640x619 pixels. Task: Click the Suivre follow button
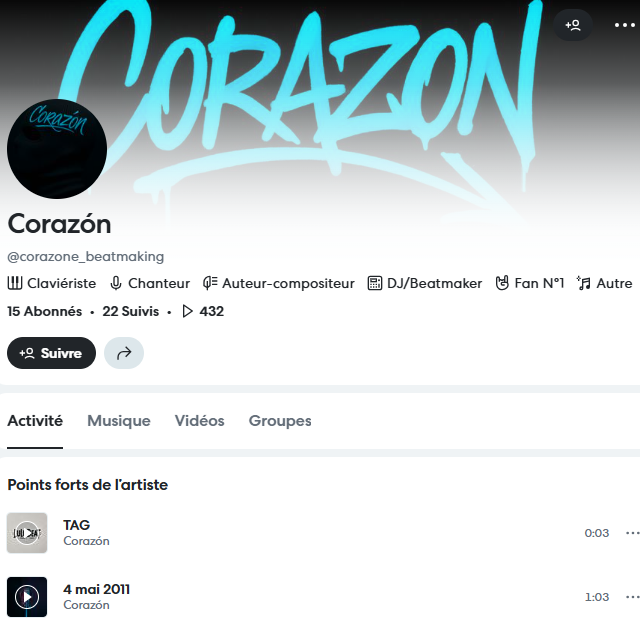pos(51,353)
